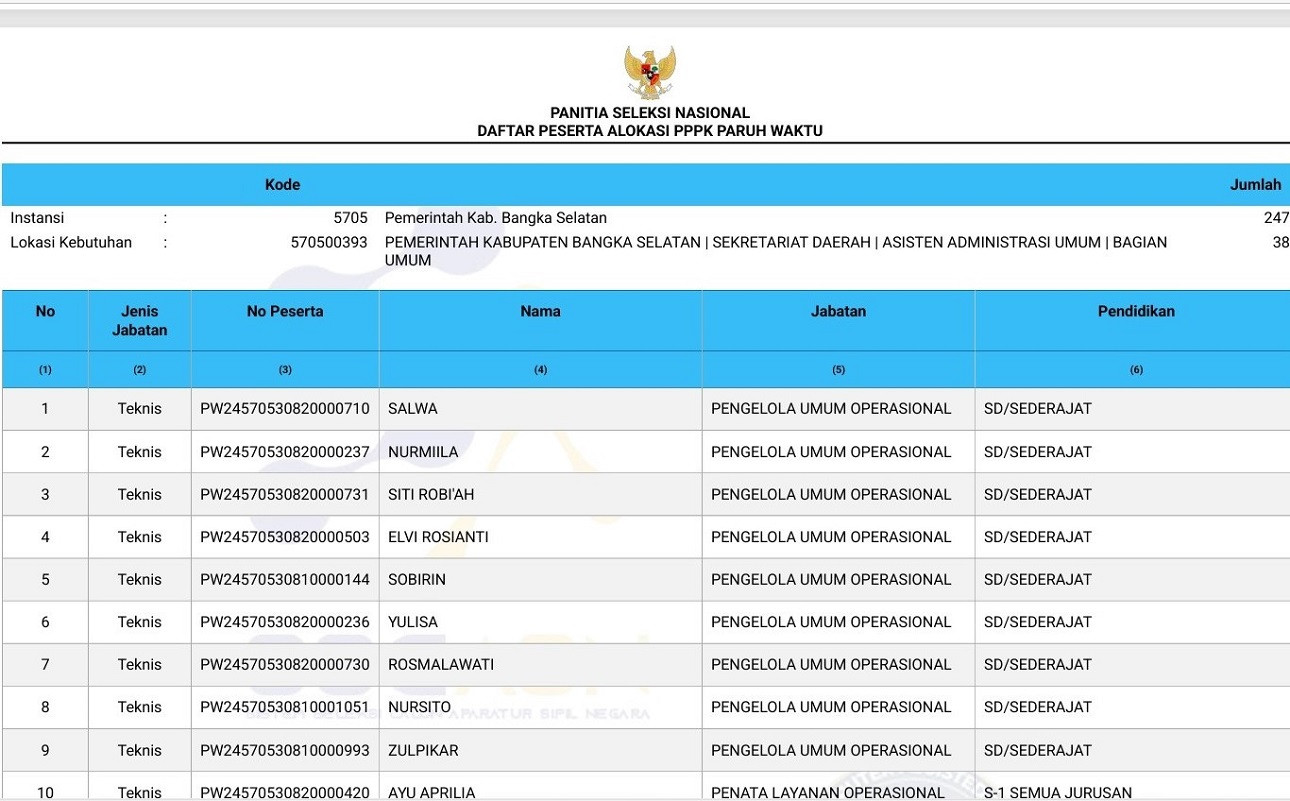Screen dimensions: 1290x801
Task: Click the Kode header label
Action: (282, 185)
